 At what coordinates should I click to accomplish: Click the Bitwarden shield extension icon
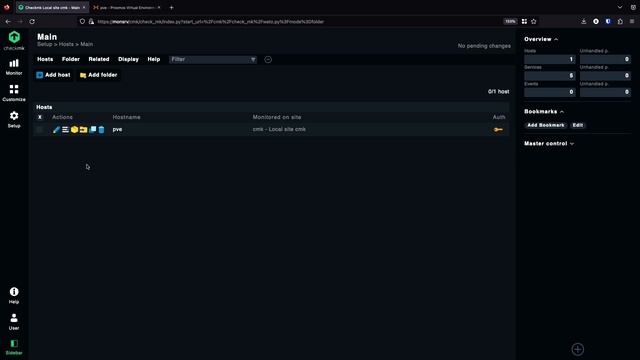click(608, 22)
